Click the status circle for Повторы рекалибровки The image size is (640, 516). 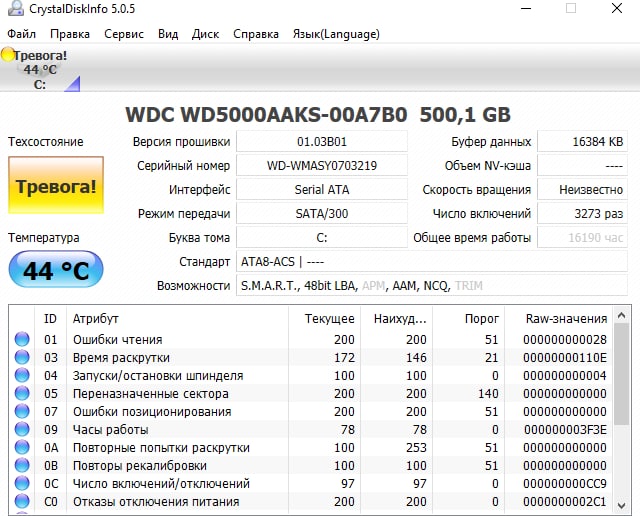22,465
